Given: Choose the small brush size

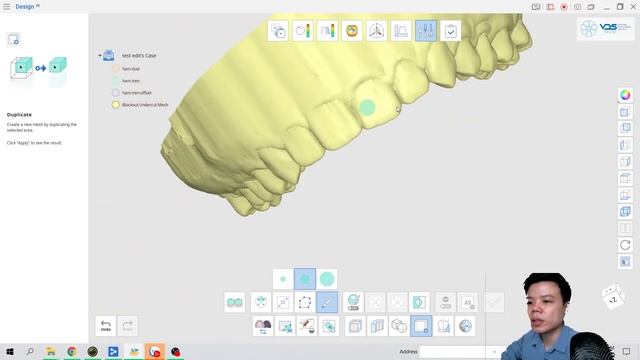Looking at the screenshot, I should point(283,279).
